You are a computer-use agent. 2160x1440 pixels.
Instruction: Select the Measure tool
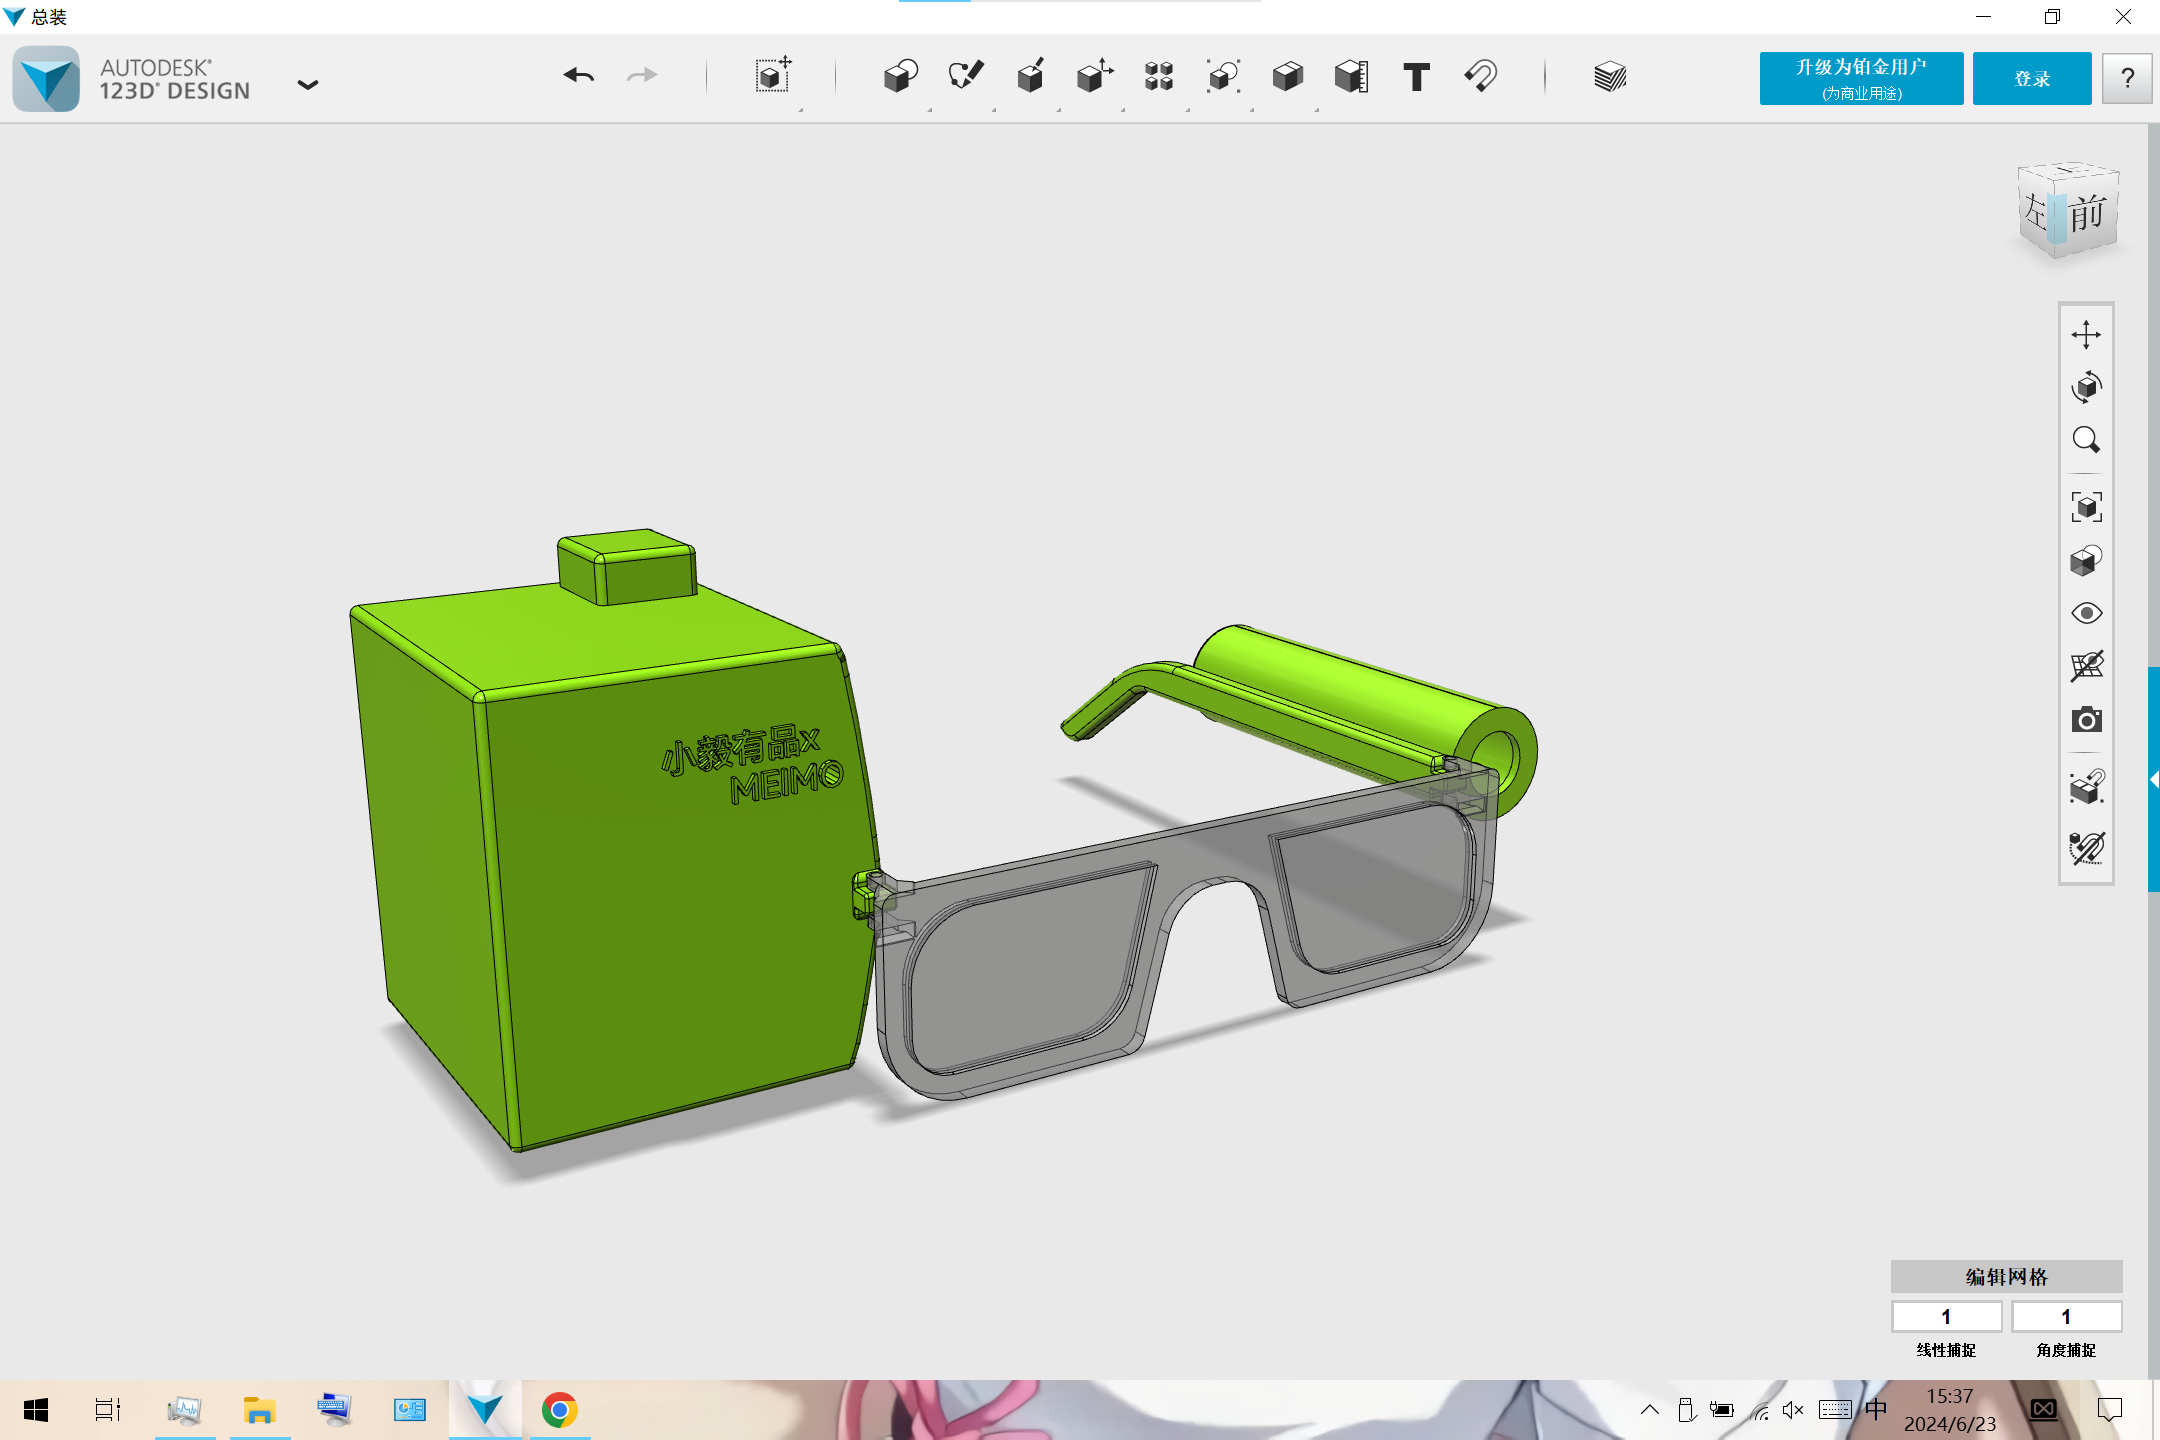click(1351, 76)
